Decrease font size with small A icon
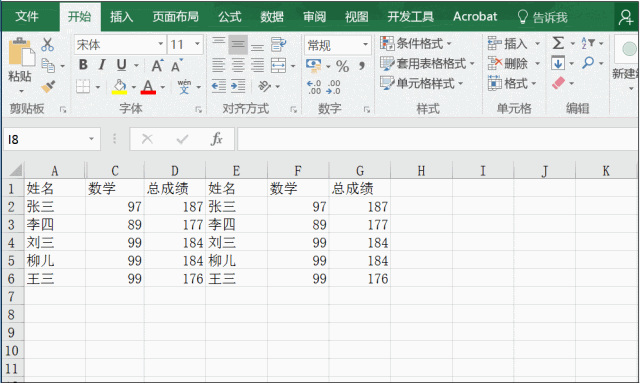Viewport: 640px width, 383px height. pyautogui.click(x=176, y=65)
